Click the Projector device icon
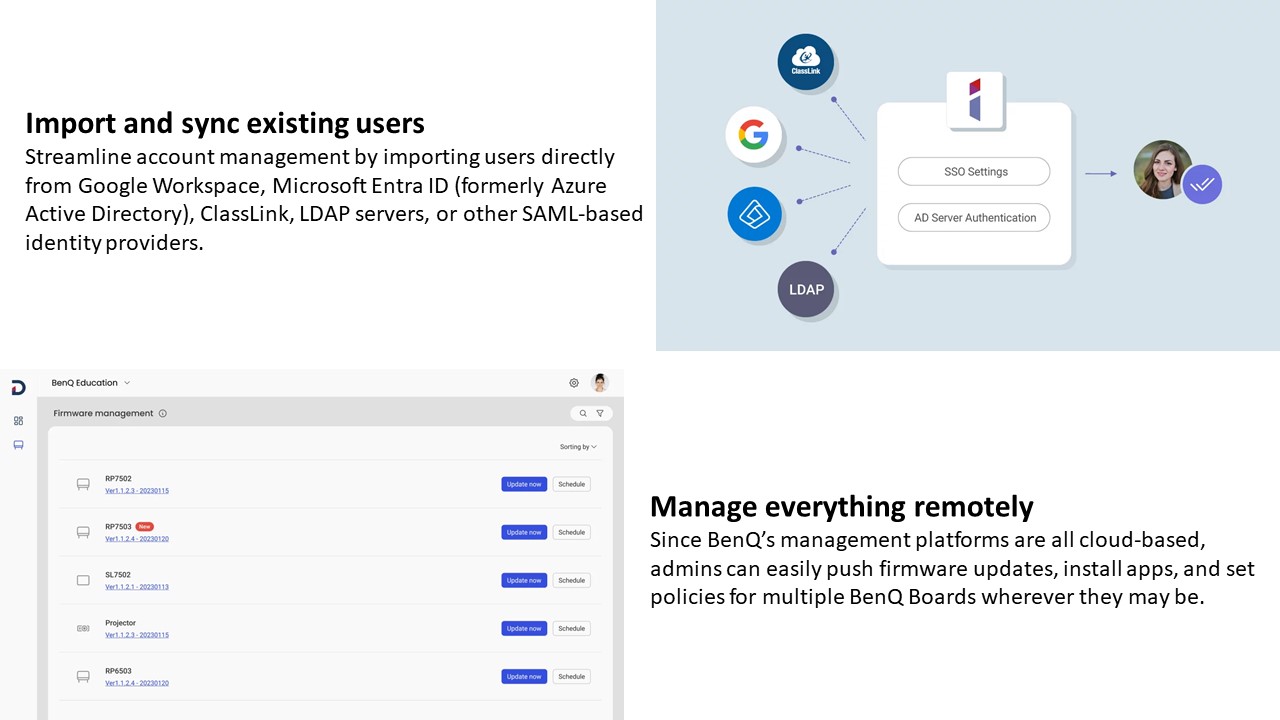The image size is (1280, 720). (x=83, y=628)
